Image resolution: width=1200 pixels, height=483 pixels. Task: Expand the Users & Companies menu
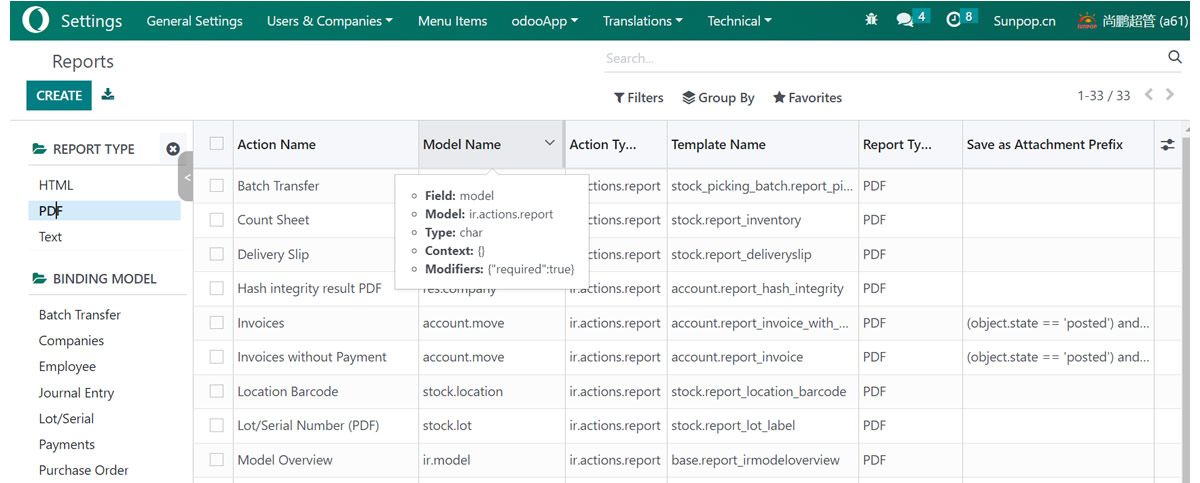(329, 21)
